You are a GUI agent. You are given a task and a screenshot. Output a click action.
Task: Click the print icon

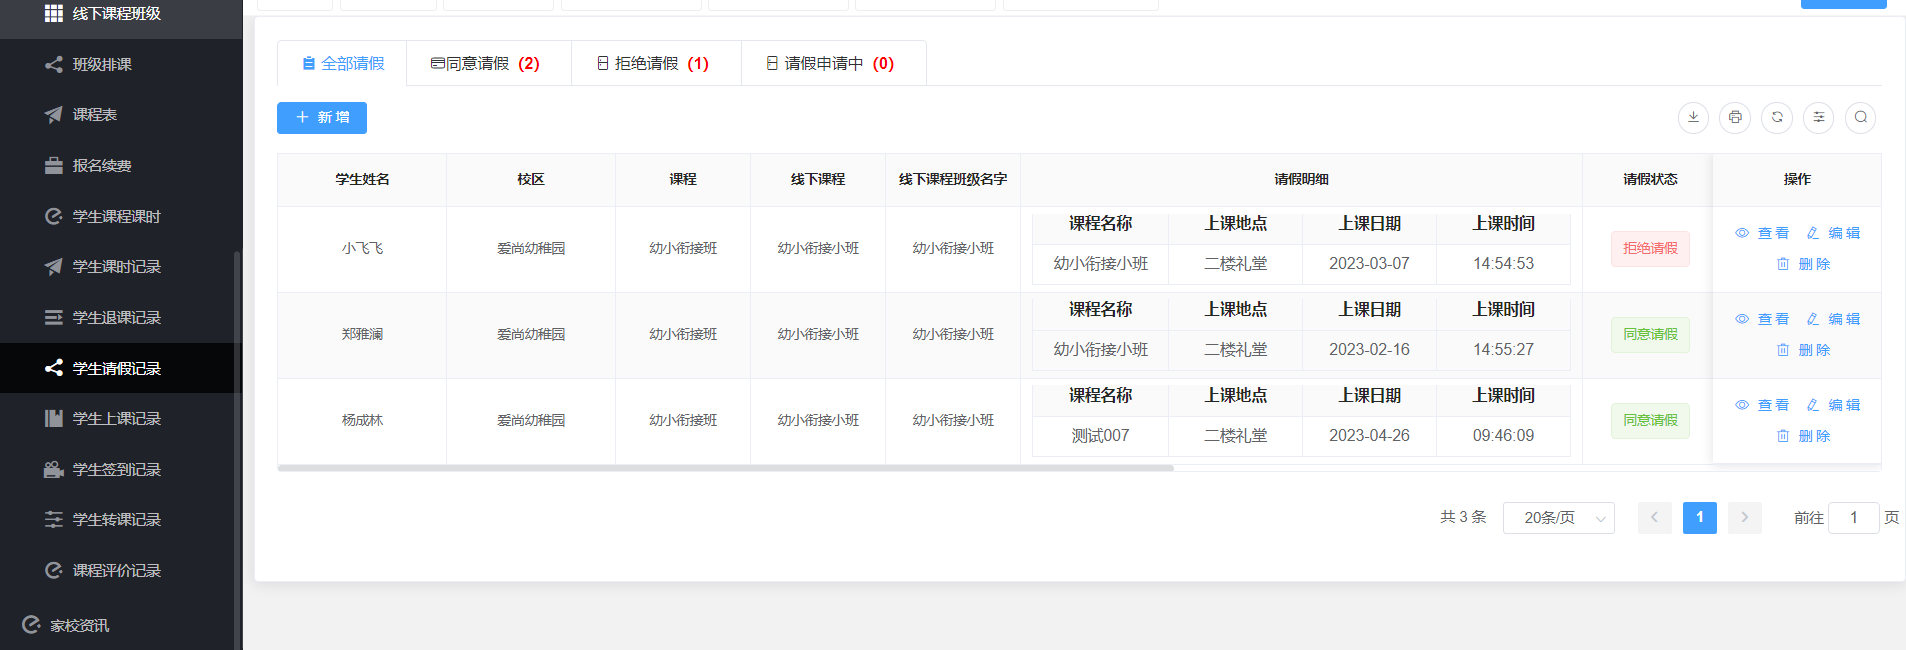click(1735, 117)
